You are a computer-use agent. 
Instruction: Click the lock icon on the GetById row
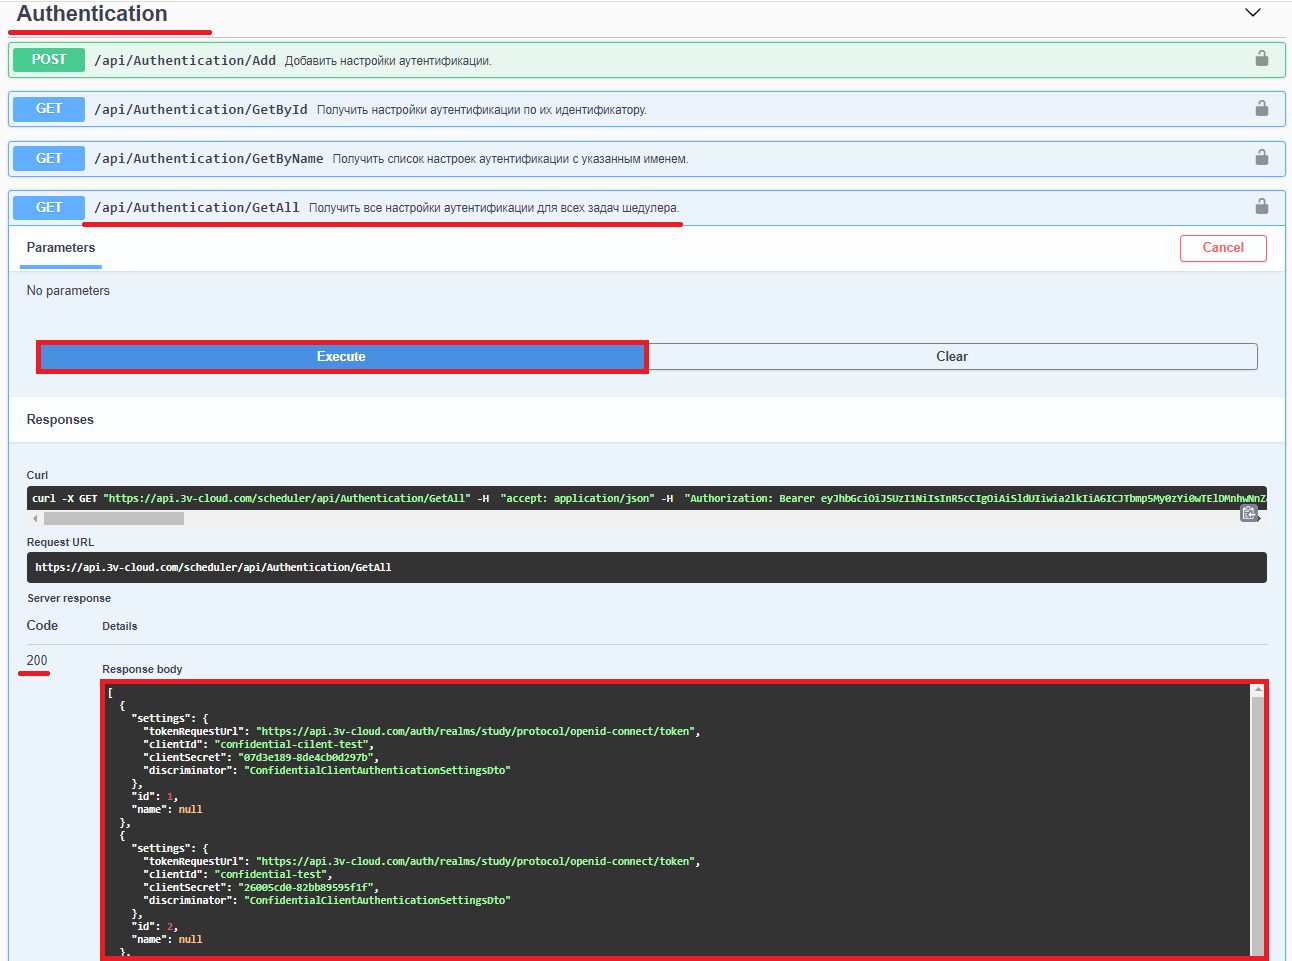click(x=1262, y=108)
